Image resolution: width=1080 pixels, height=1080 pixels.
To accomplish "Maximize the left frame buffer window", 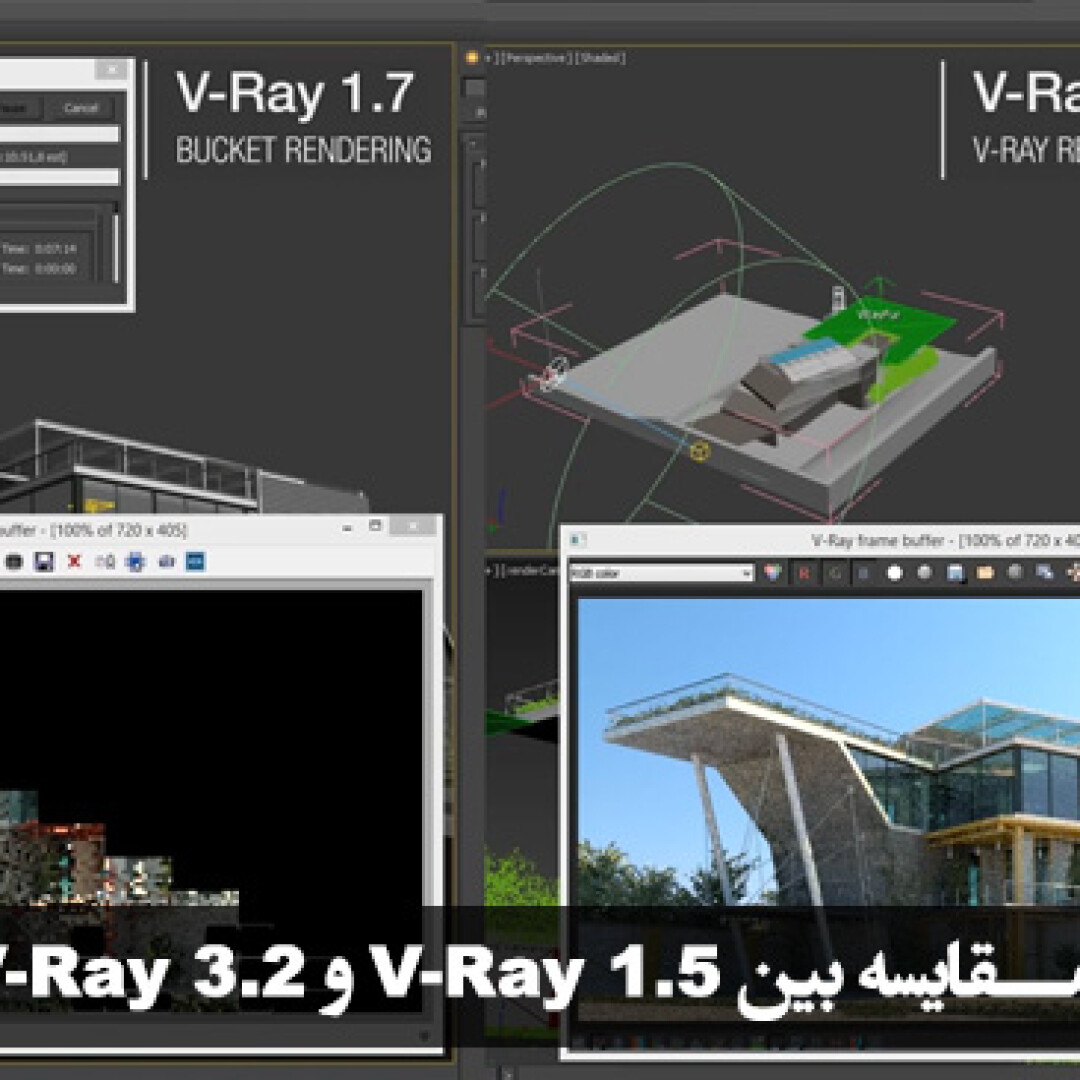I will [x=375, y=526].
